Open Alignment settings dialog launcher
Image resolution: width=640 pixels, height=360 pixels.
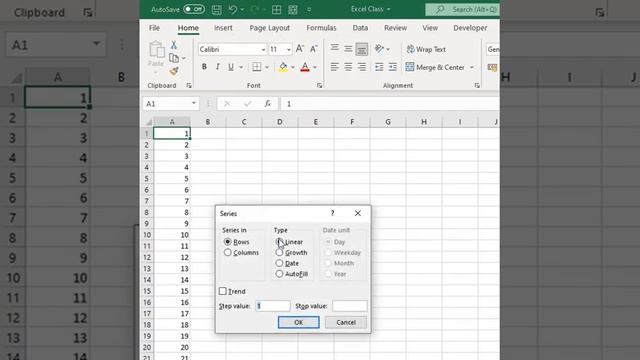point(477,85)
